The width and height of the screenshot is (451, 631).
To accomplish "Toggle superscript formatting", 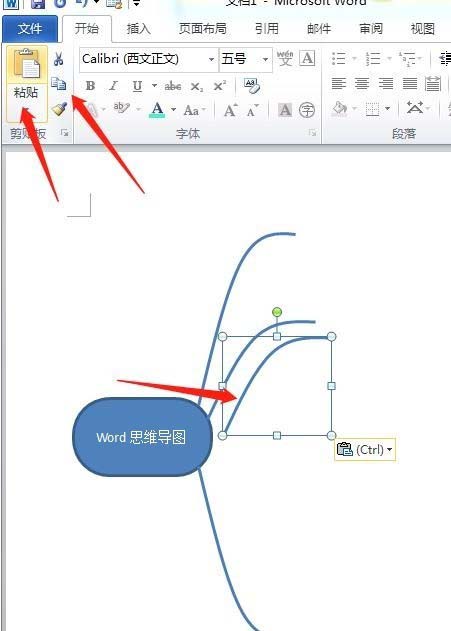I will (220, 86).
